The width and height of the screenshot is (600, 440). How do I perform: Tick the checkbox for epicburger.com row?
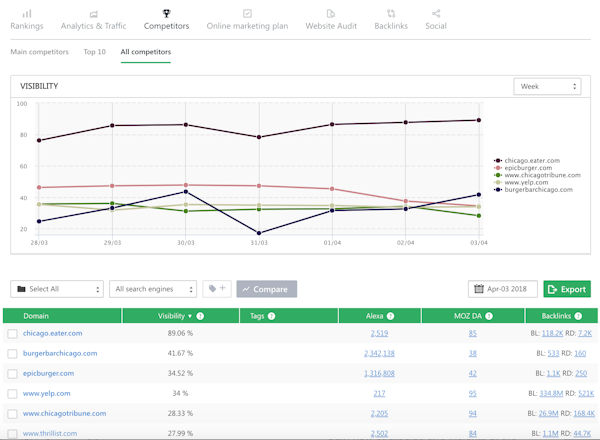tap(12, 373)
